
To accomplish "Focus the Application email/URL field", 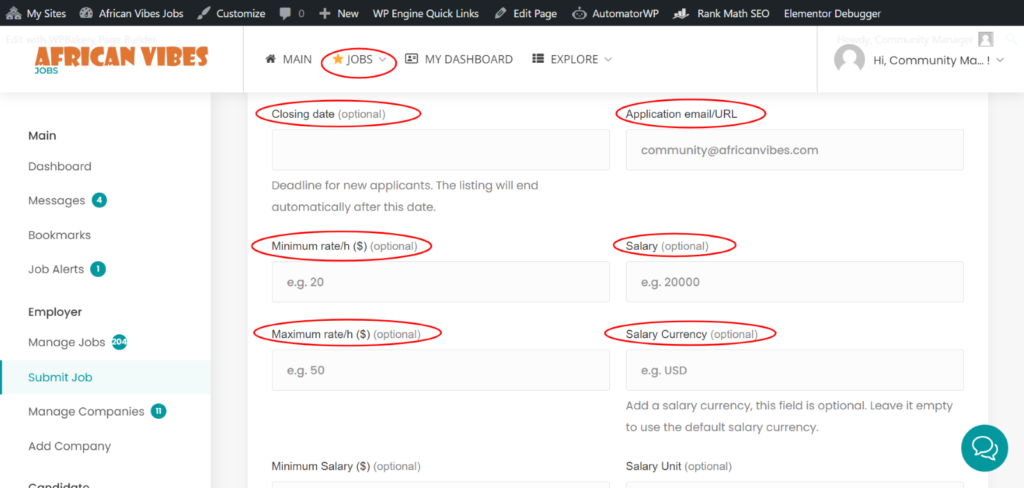I will pos(795,150).
